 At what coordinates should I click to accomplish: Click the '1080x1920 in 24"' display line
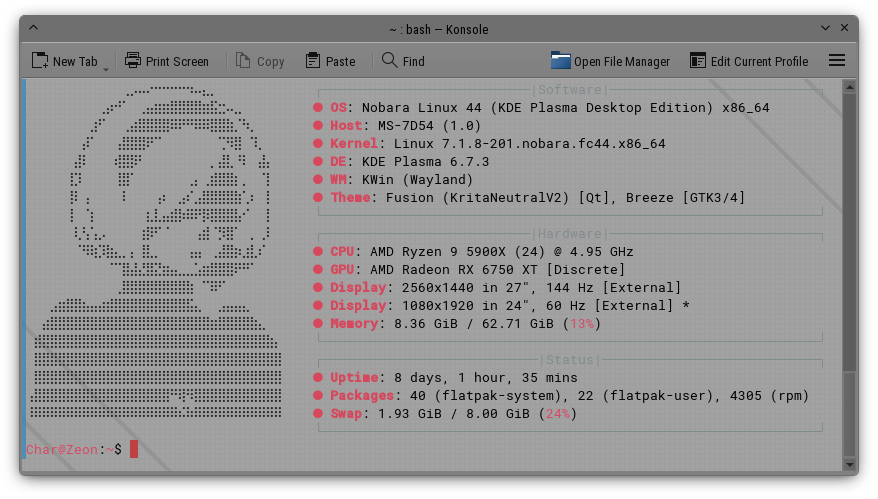(466, 305)
